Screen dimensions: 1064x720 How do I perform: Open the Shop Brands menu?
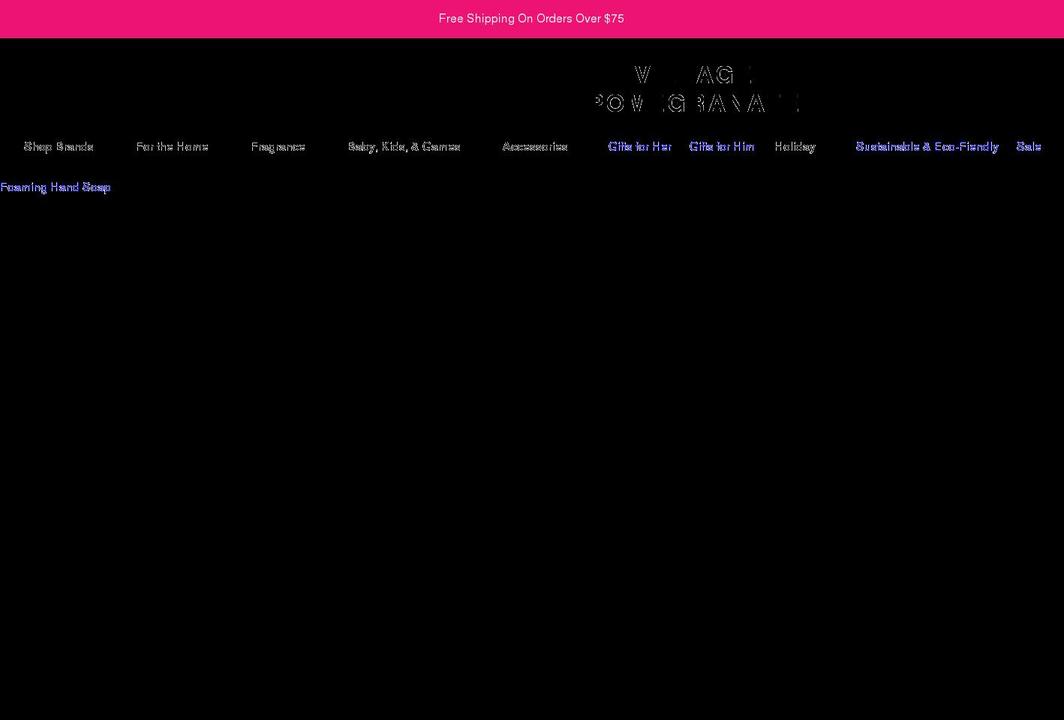point(58,147)
